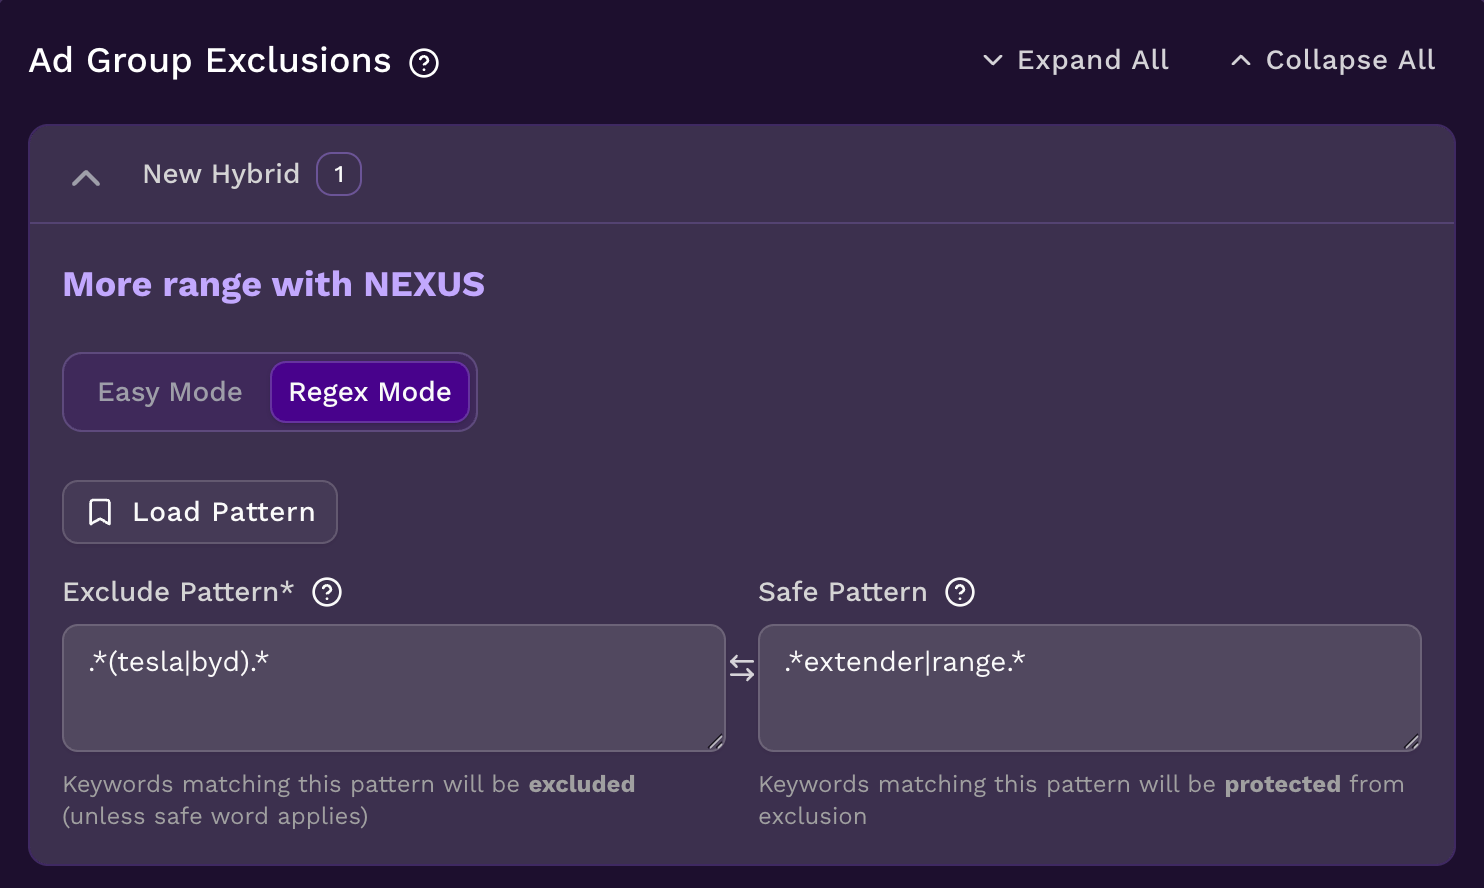
Task: Click the Expand All chevron-down icon
Action: click(993, 60)
